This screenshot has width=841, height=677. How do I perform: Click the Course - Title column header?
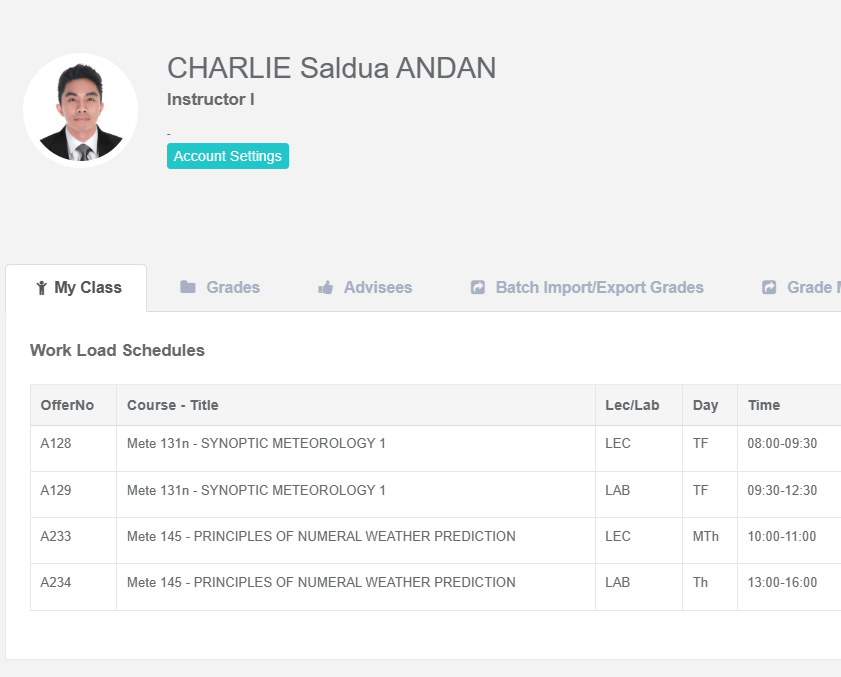[x=173, y=405]
